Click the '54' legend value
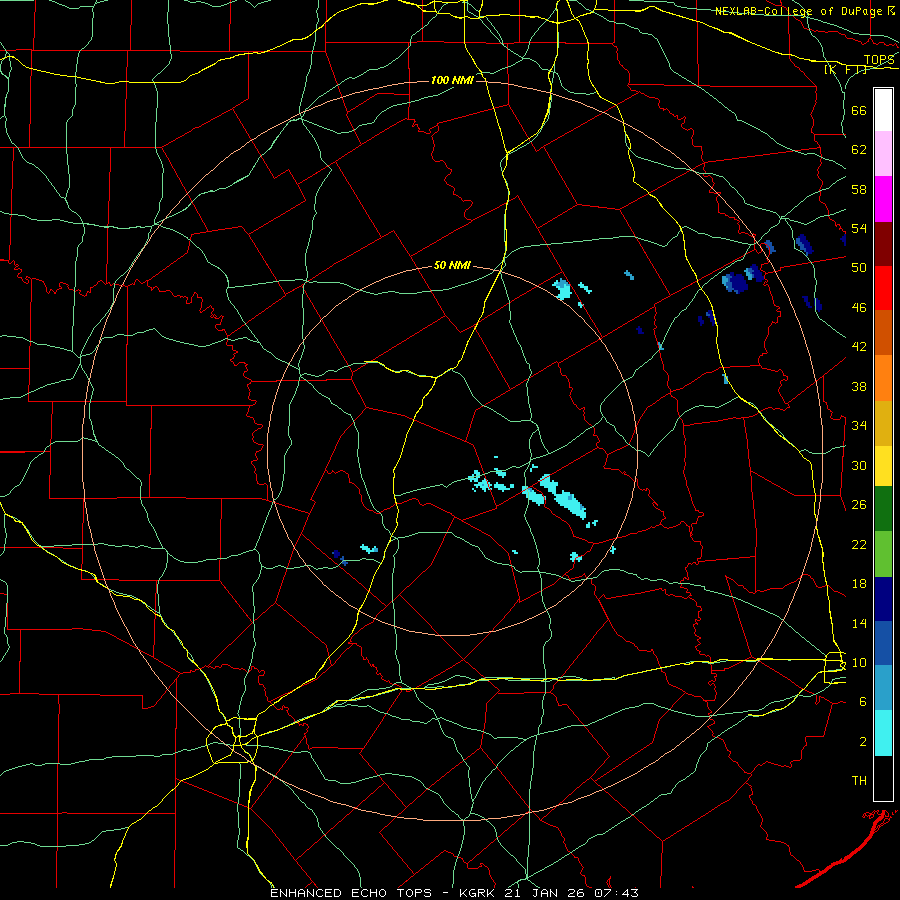This screenshot has height=900, width=900. (859, 228)
